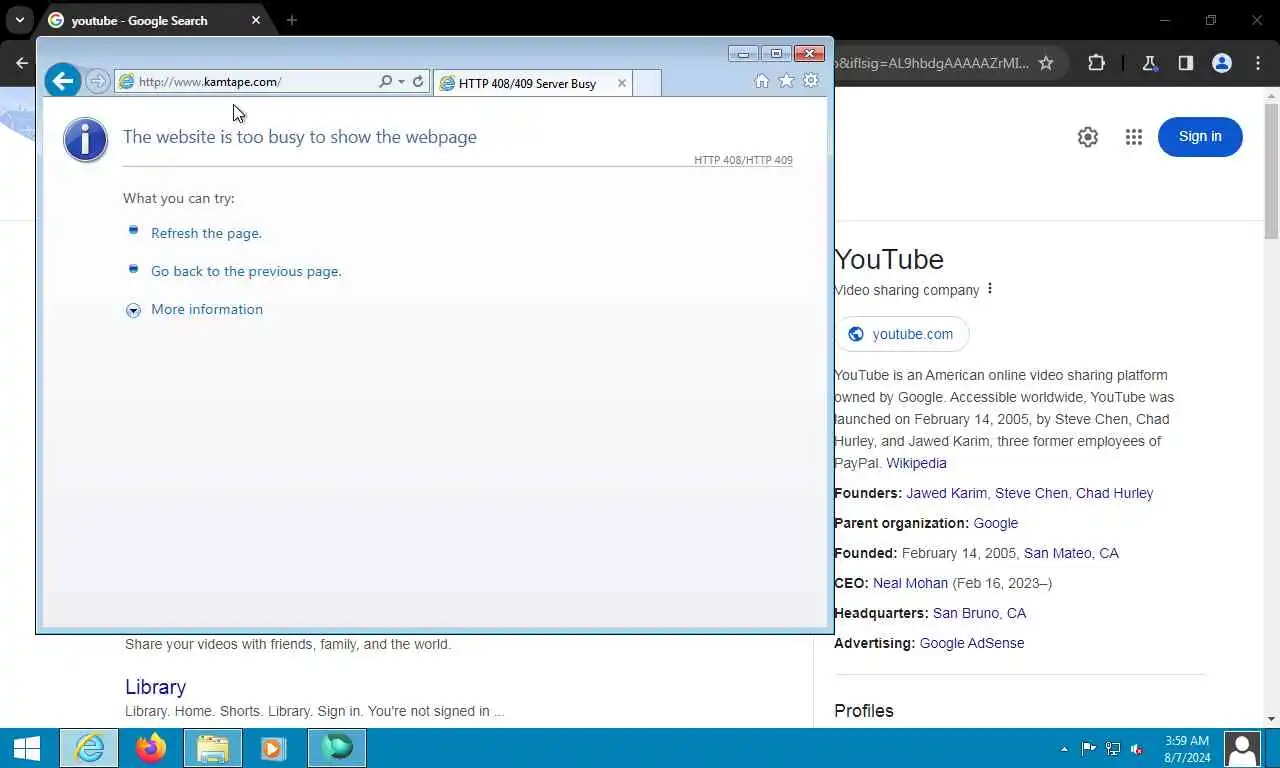Screen dimensions: 1280x768
Task: Open a new blank tab in Internet Explorer
Action: tap(647, 83)
